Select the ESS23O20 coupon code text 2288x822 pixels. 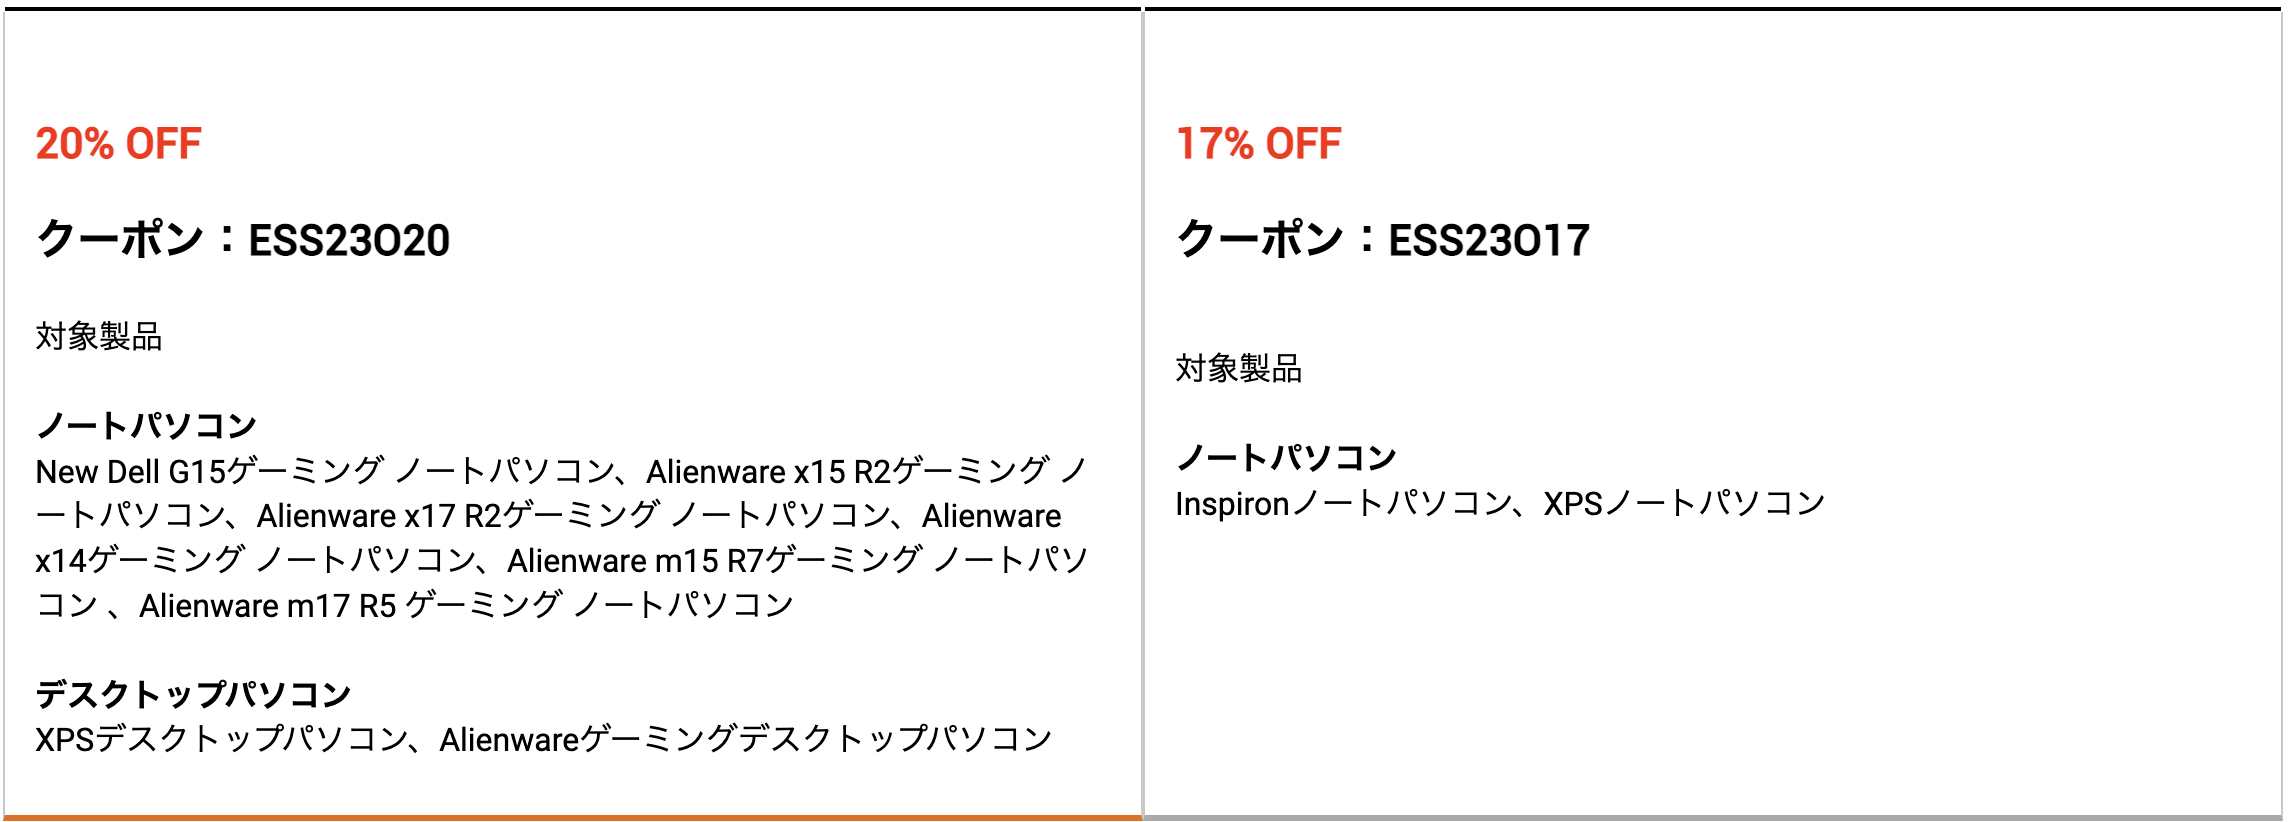pyautogui.click(x=349, y=240)
